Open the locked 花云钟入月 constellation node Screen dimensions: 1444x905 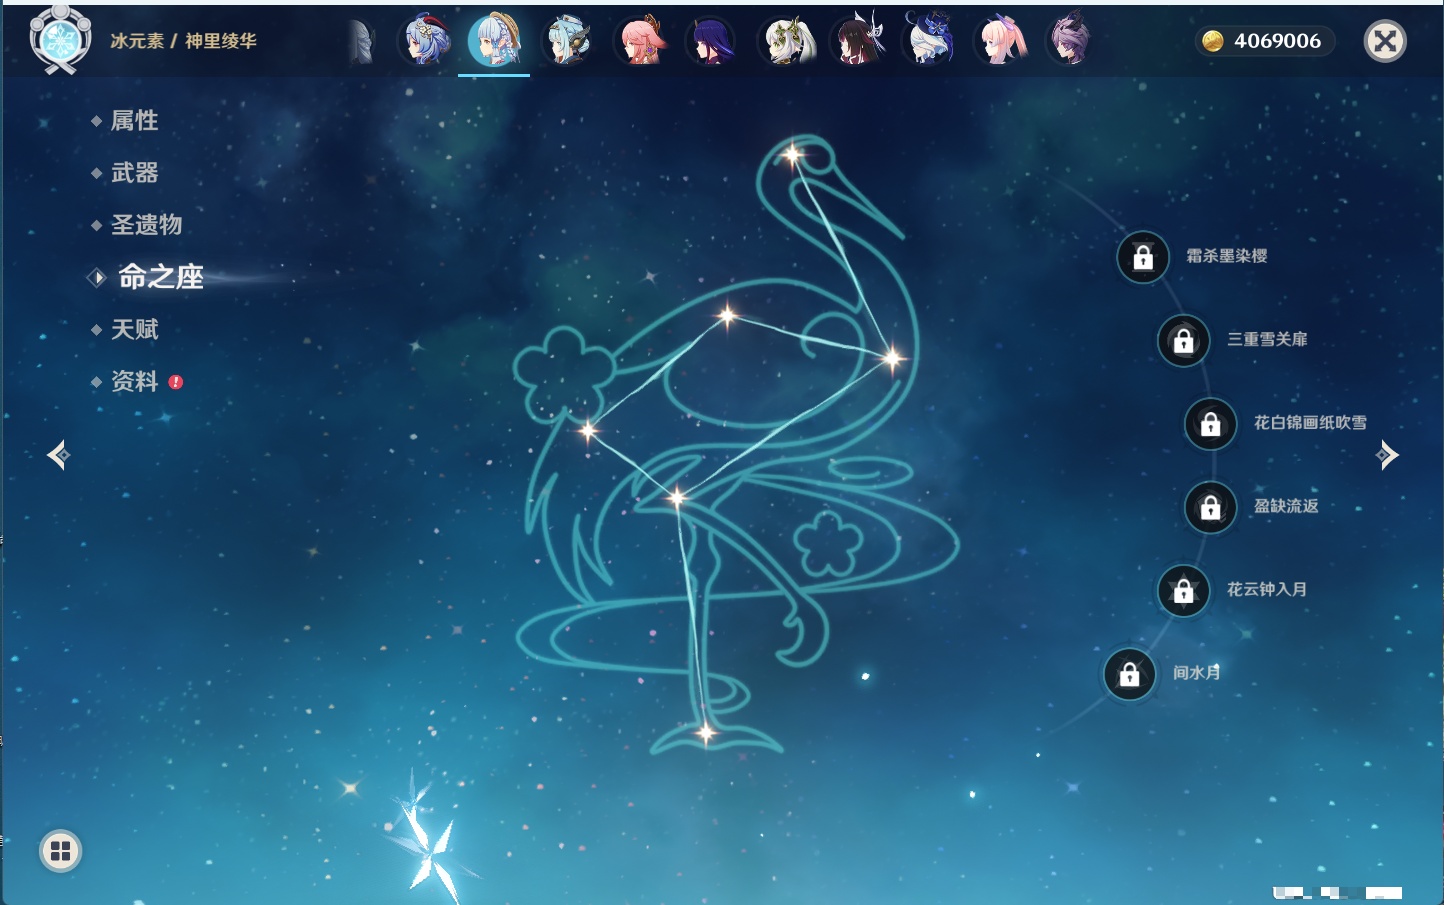[1184, 590]
